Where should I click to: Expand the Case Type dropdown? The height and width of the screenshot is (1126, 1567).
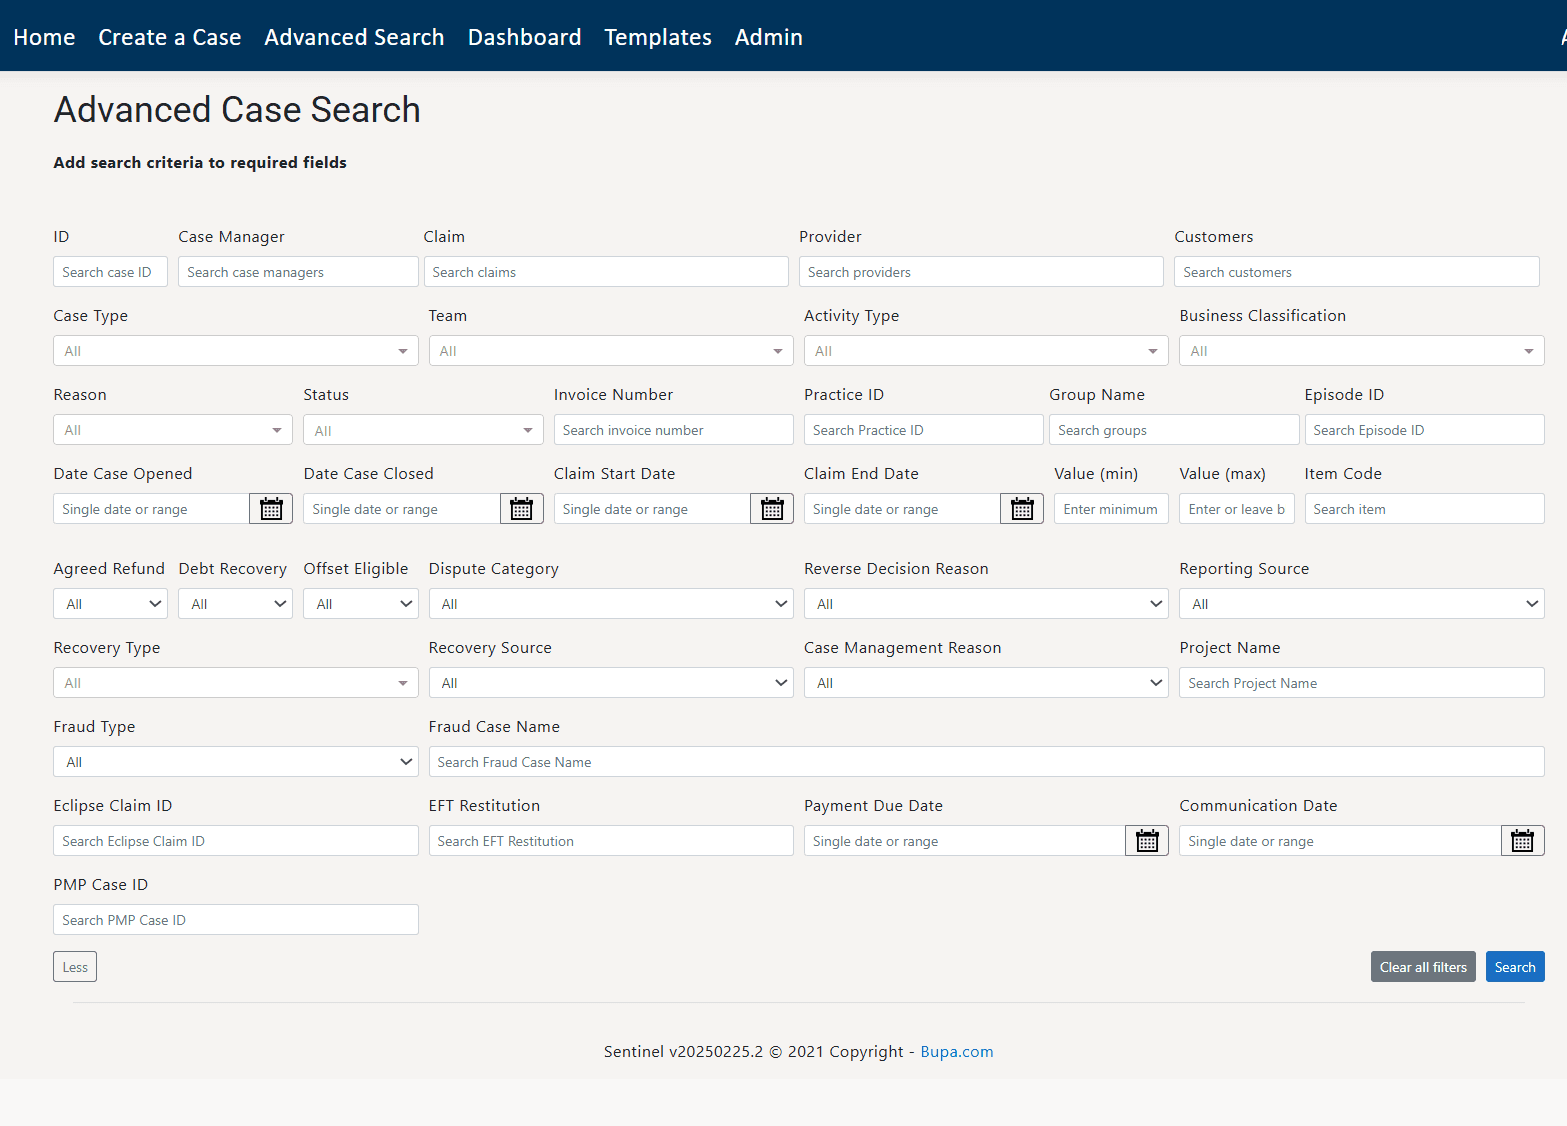pos(235,351)
